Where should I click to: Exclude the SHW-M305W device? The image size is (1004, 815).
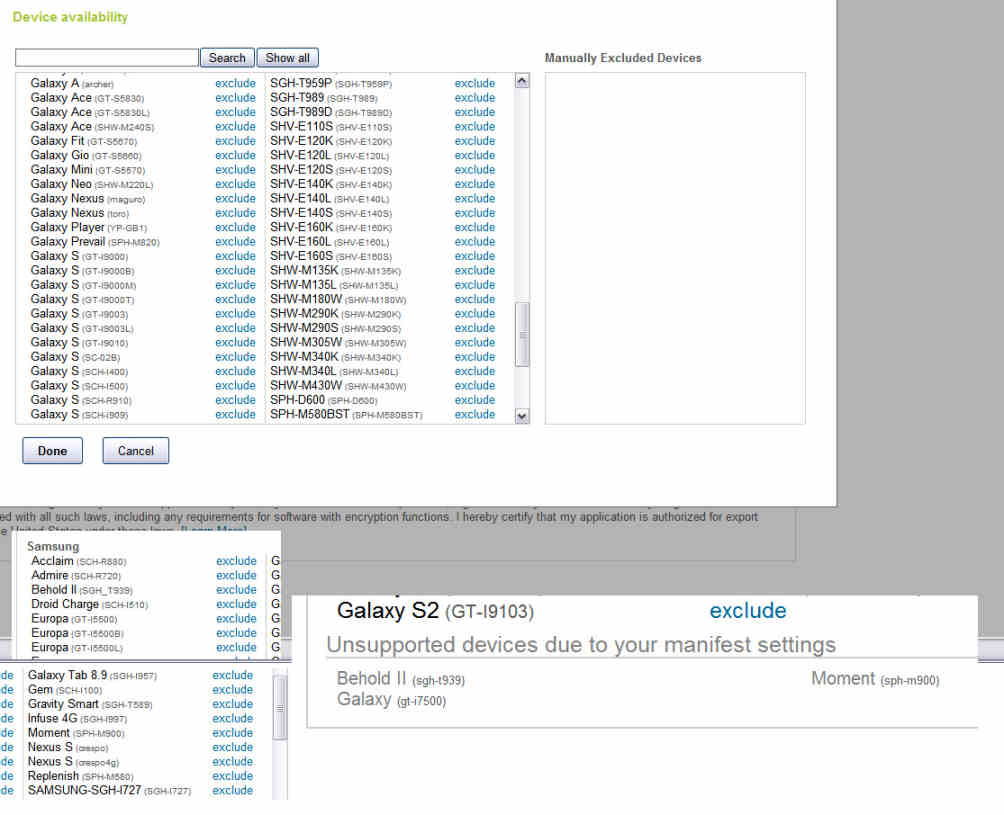tap(475, 343)
